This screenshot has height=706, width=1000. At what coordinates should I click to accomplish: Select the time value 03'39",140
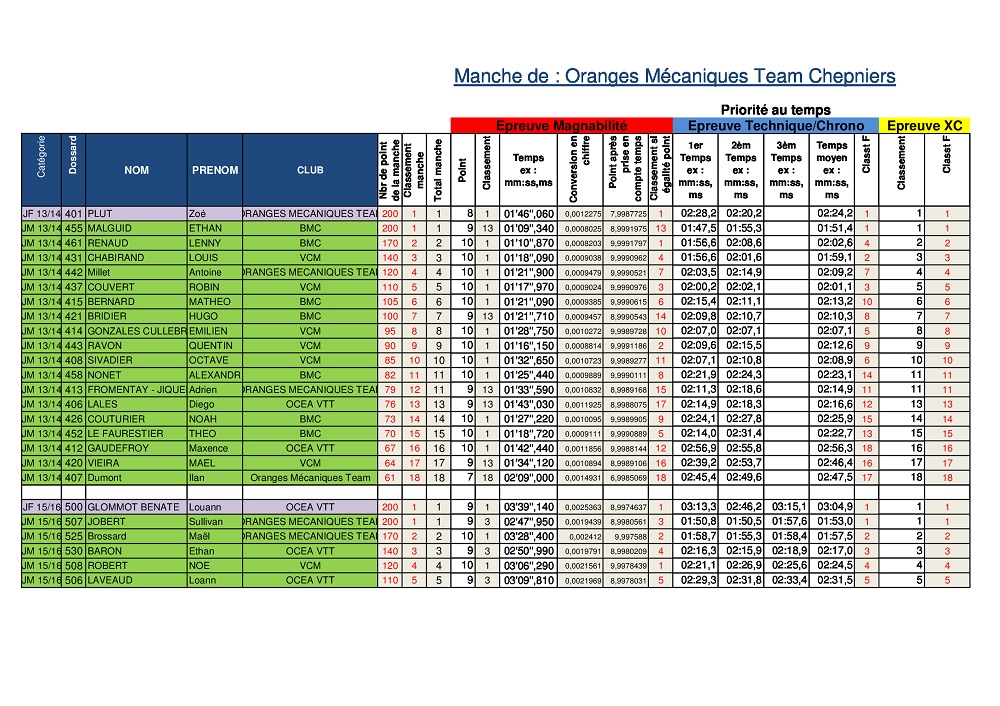[529, 507]
